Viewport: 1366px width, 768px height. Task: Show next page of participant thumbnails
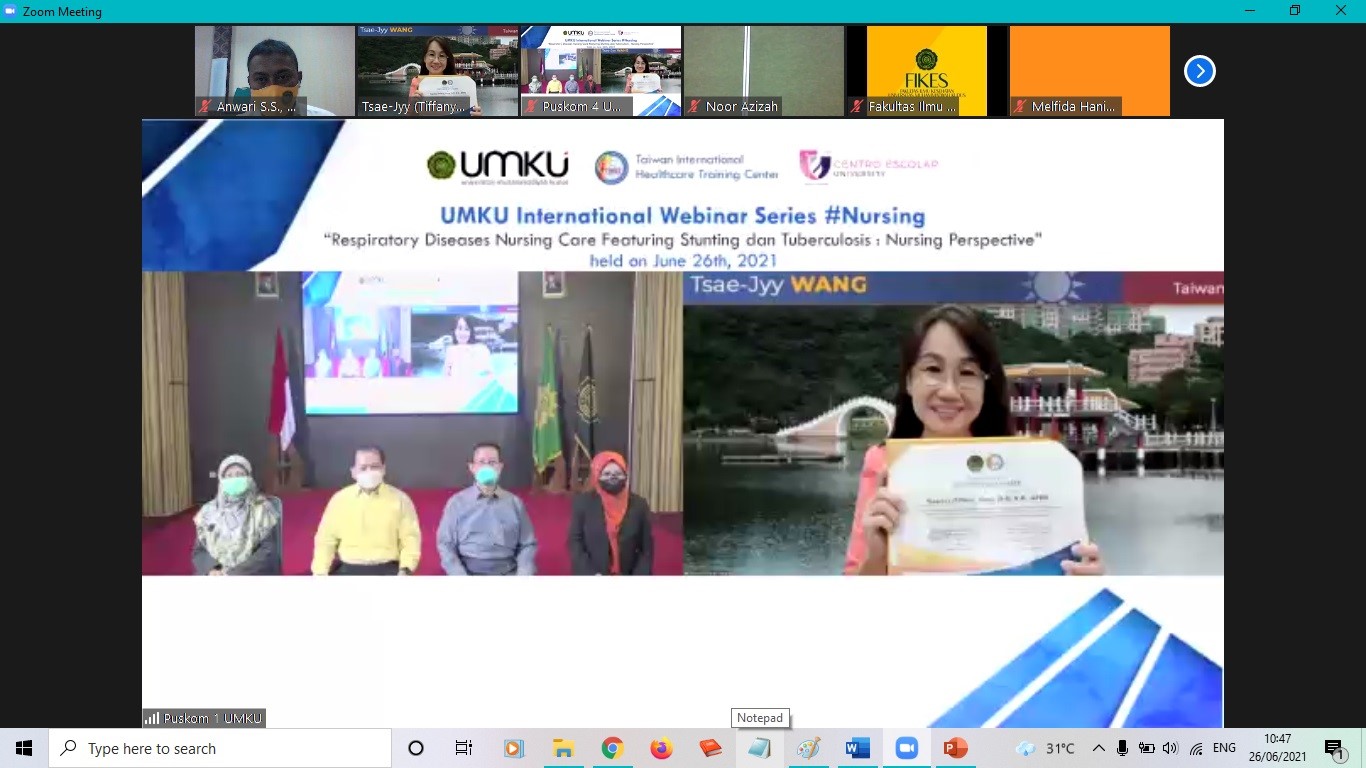click(x=1199, y=71)
